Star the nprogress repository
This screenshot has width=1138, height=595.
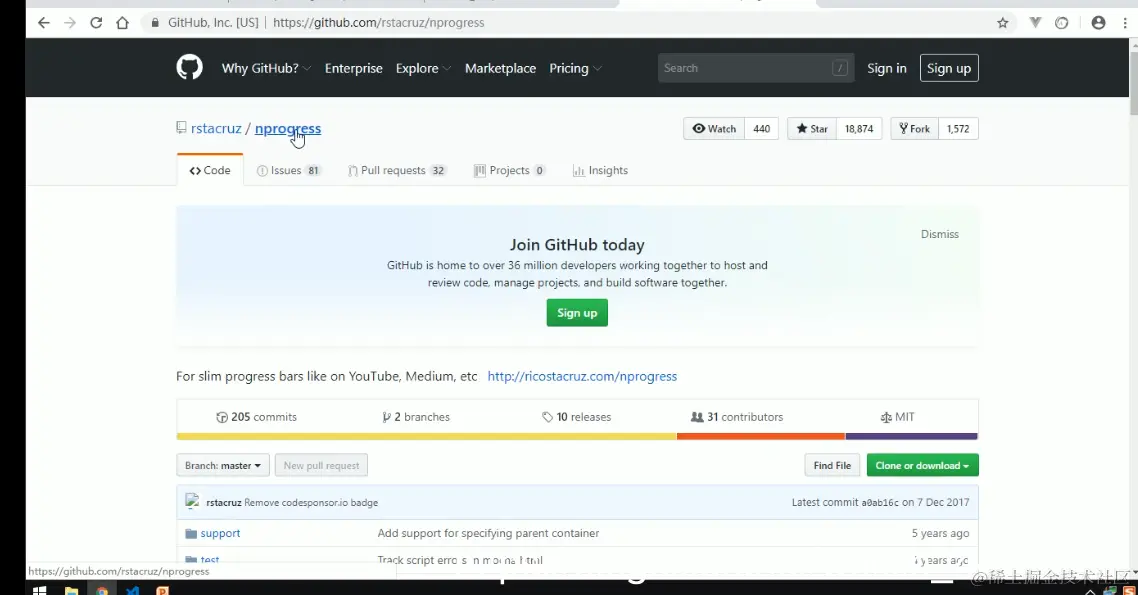tap(811, 128)
